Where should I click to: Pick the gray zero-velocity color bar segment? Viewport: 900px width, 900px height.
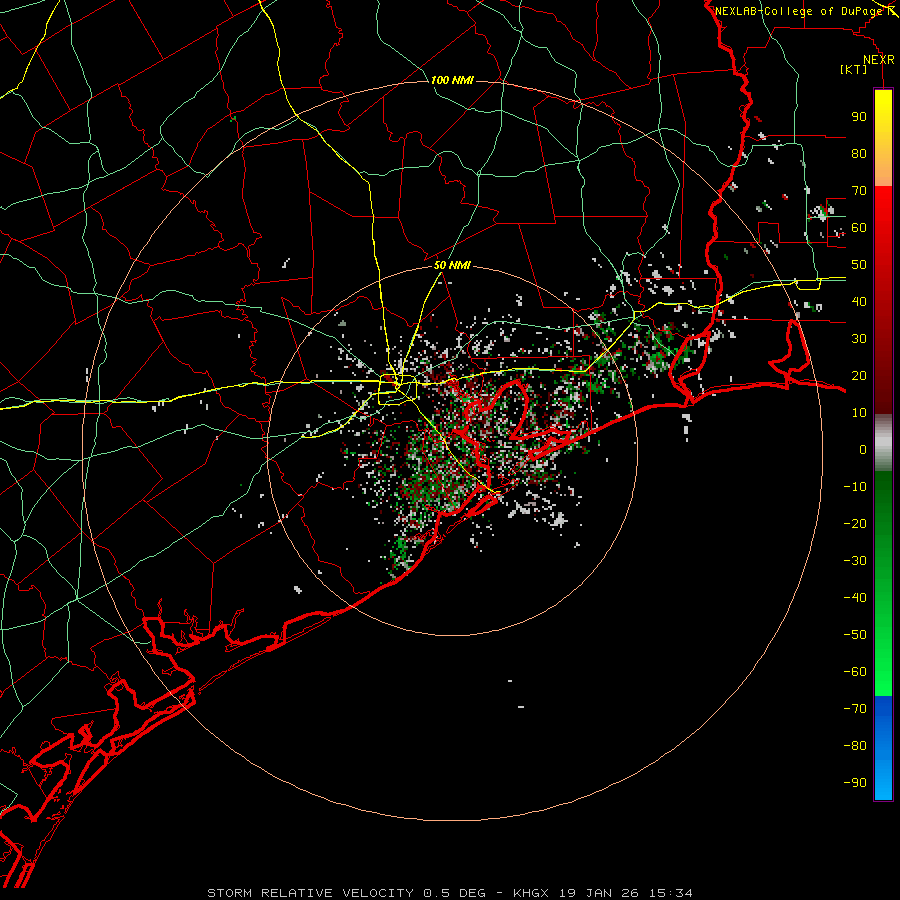tap(883, 443)
